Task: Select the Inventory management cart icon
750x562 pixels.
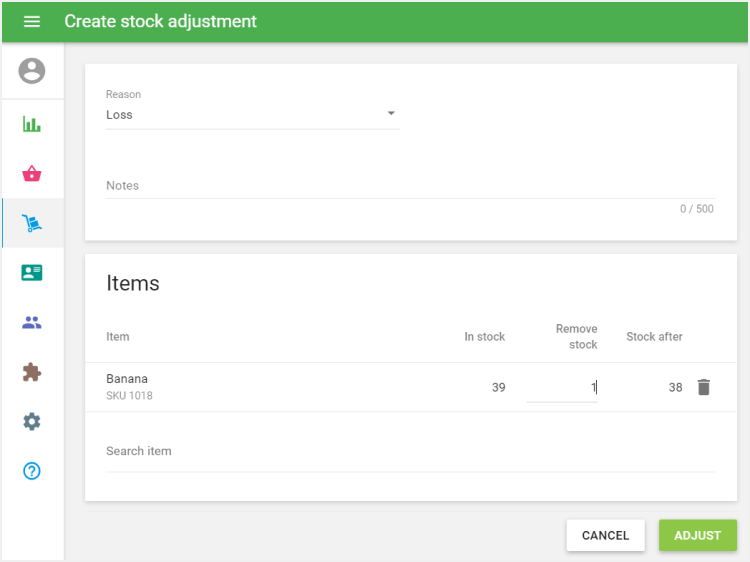Action: click(x=32, y=223)
